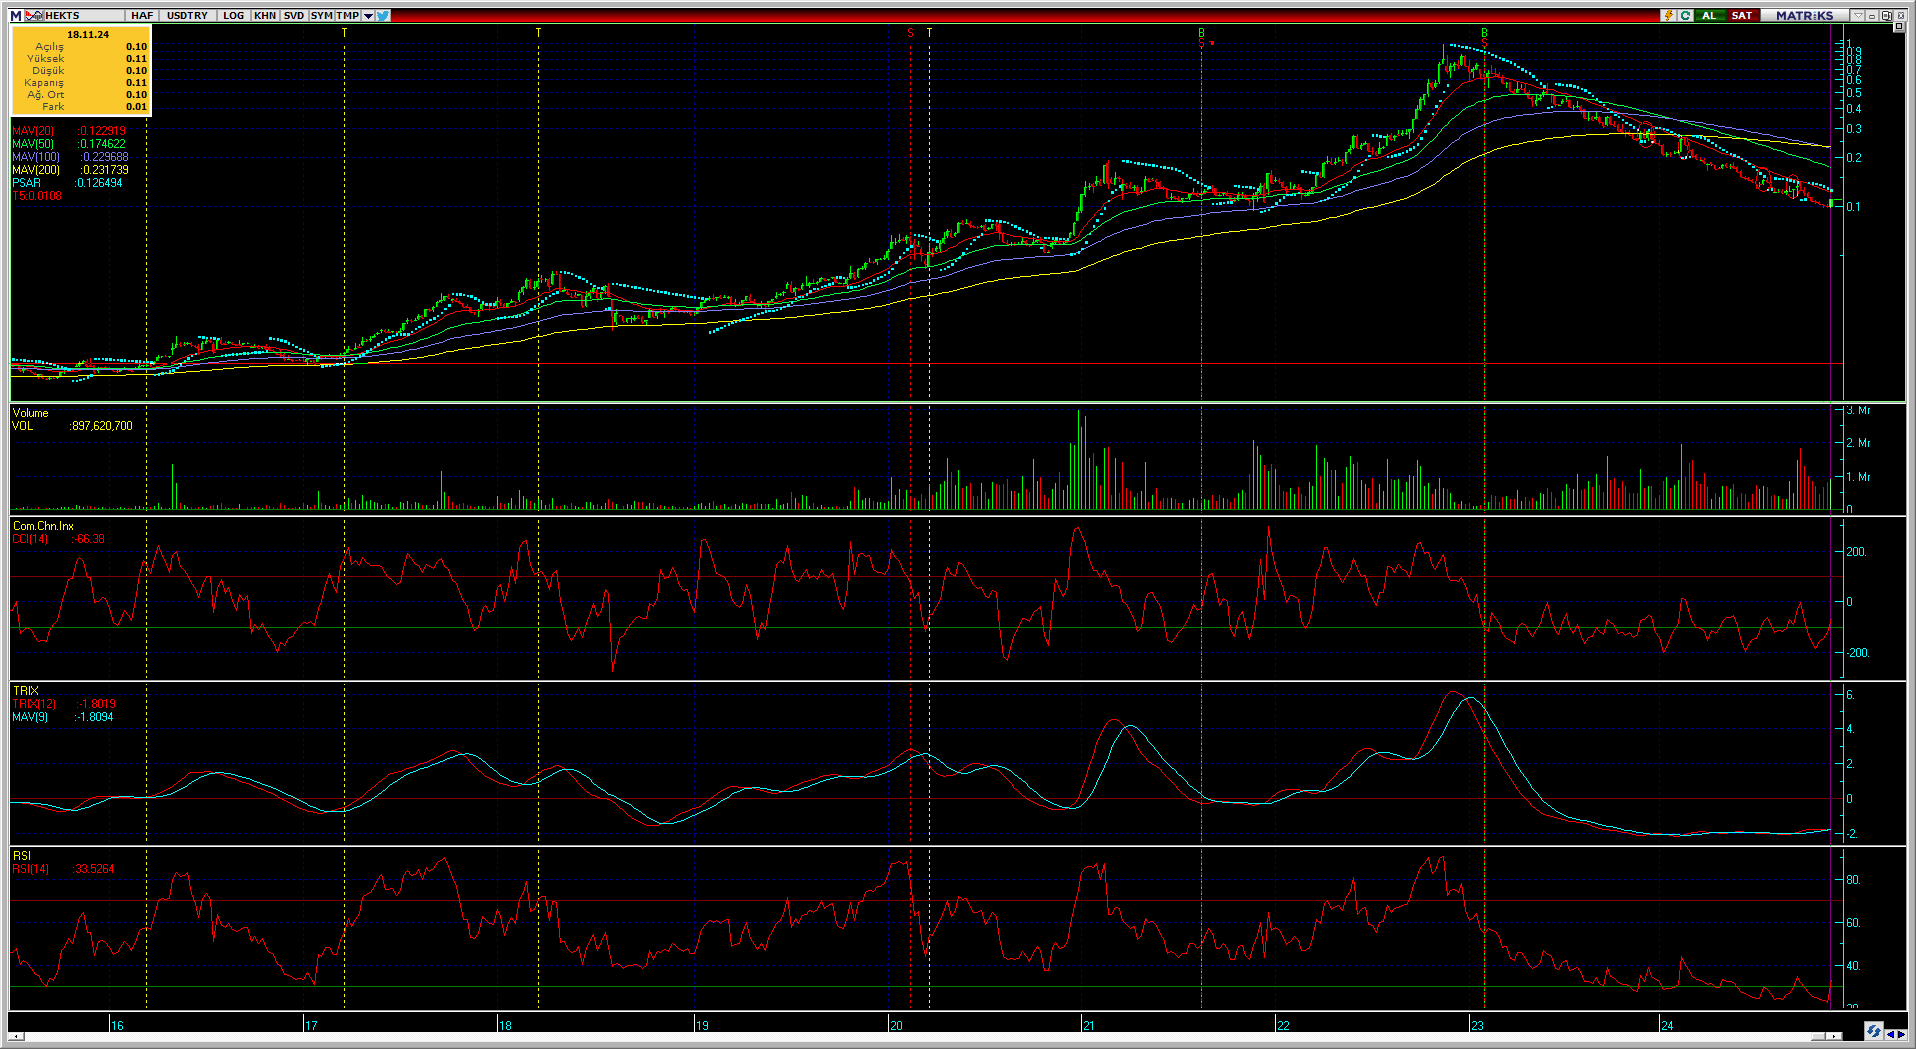1916x1049 pixels.
Task: Click the horizontal scrollbar thumb
Action: [x=1818, y=1036]
